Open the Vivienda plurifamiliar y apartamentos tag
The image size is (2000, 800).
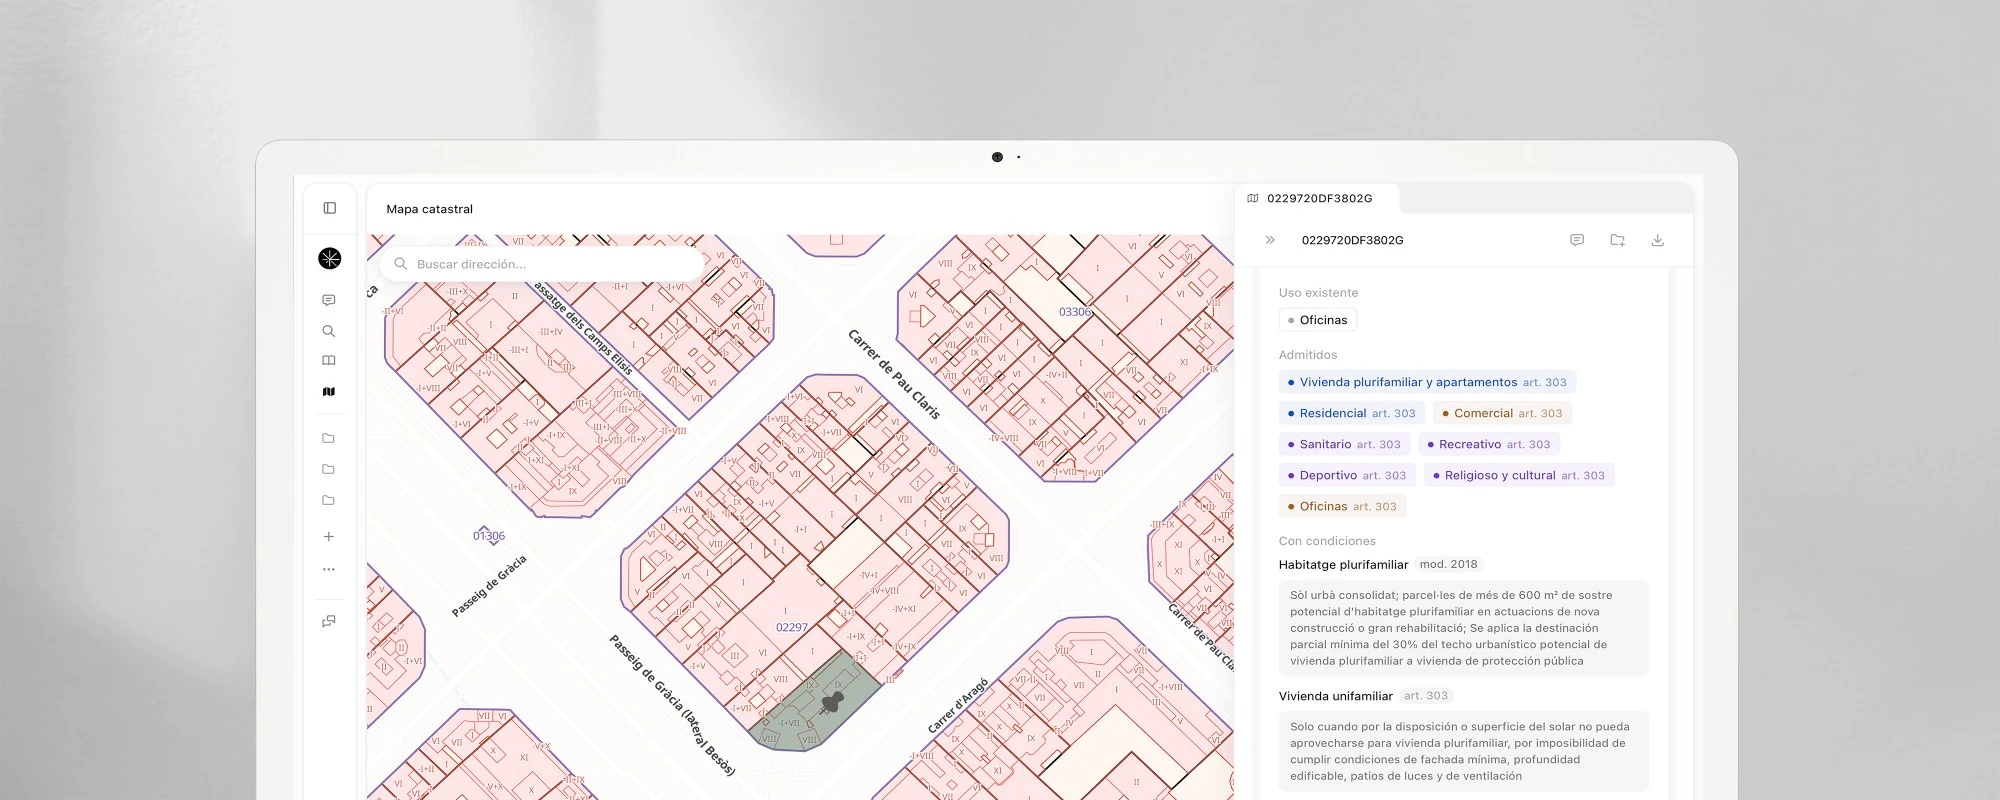coord(1427,382)
